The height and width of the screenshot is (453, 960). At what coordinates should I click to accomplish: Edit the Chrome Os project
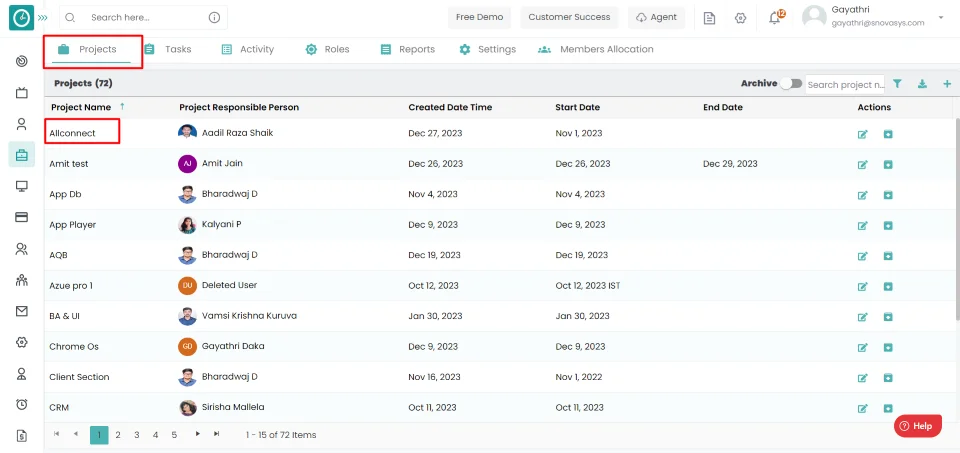(x=863, y=347)
